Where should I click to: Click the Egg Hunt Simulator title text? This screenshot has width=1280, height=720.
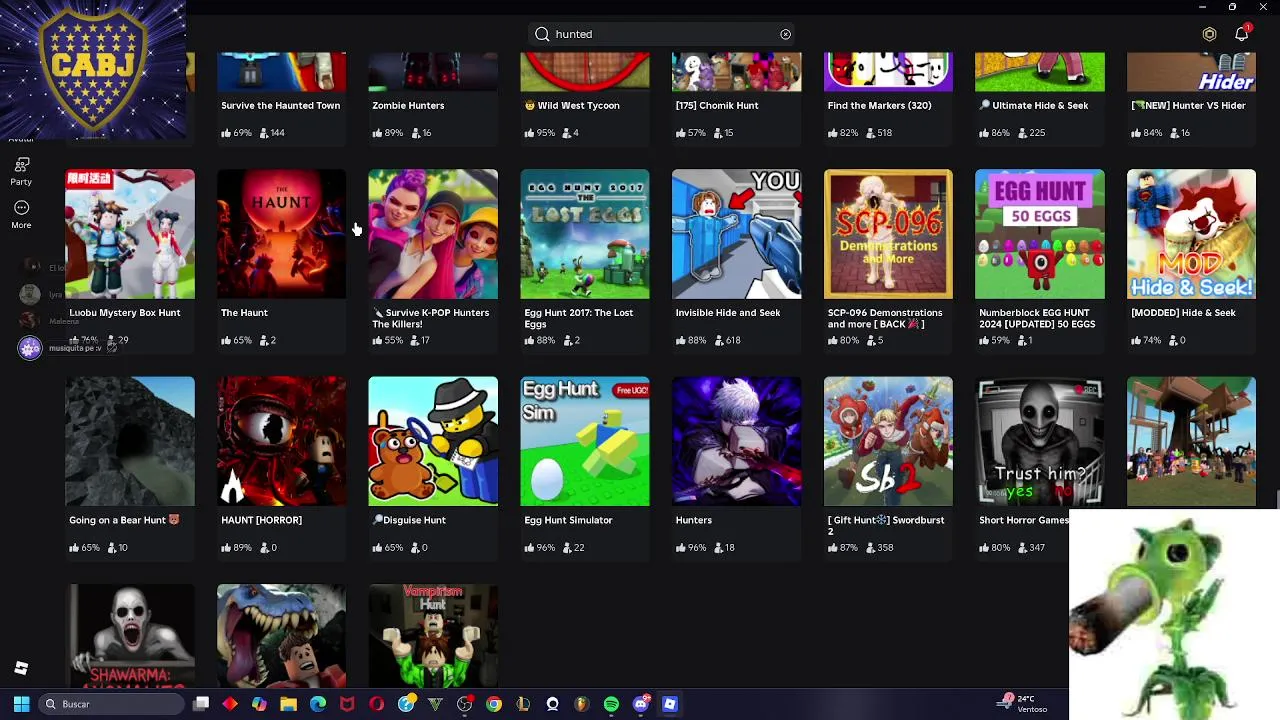click(568, 520)
